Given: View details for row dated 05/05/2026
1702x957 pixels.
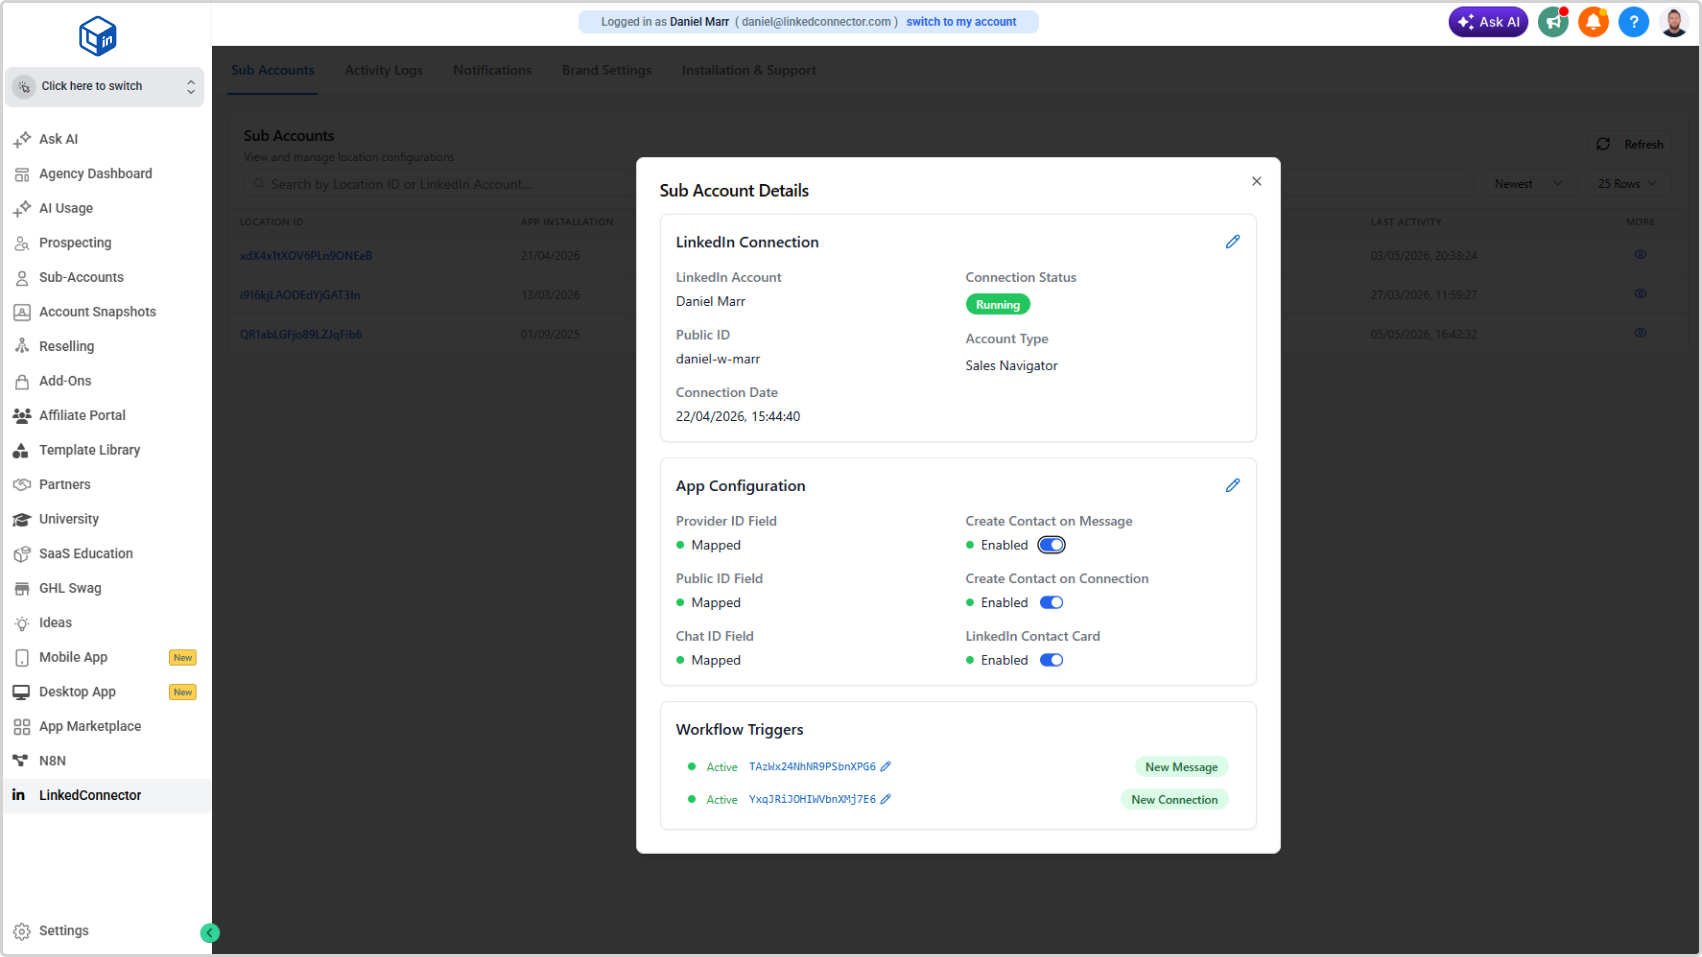Looking at the screenshot, I should 1640,333.
